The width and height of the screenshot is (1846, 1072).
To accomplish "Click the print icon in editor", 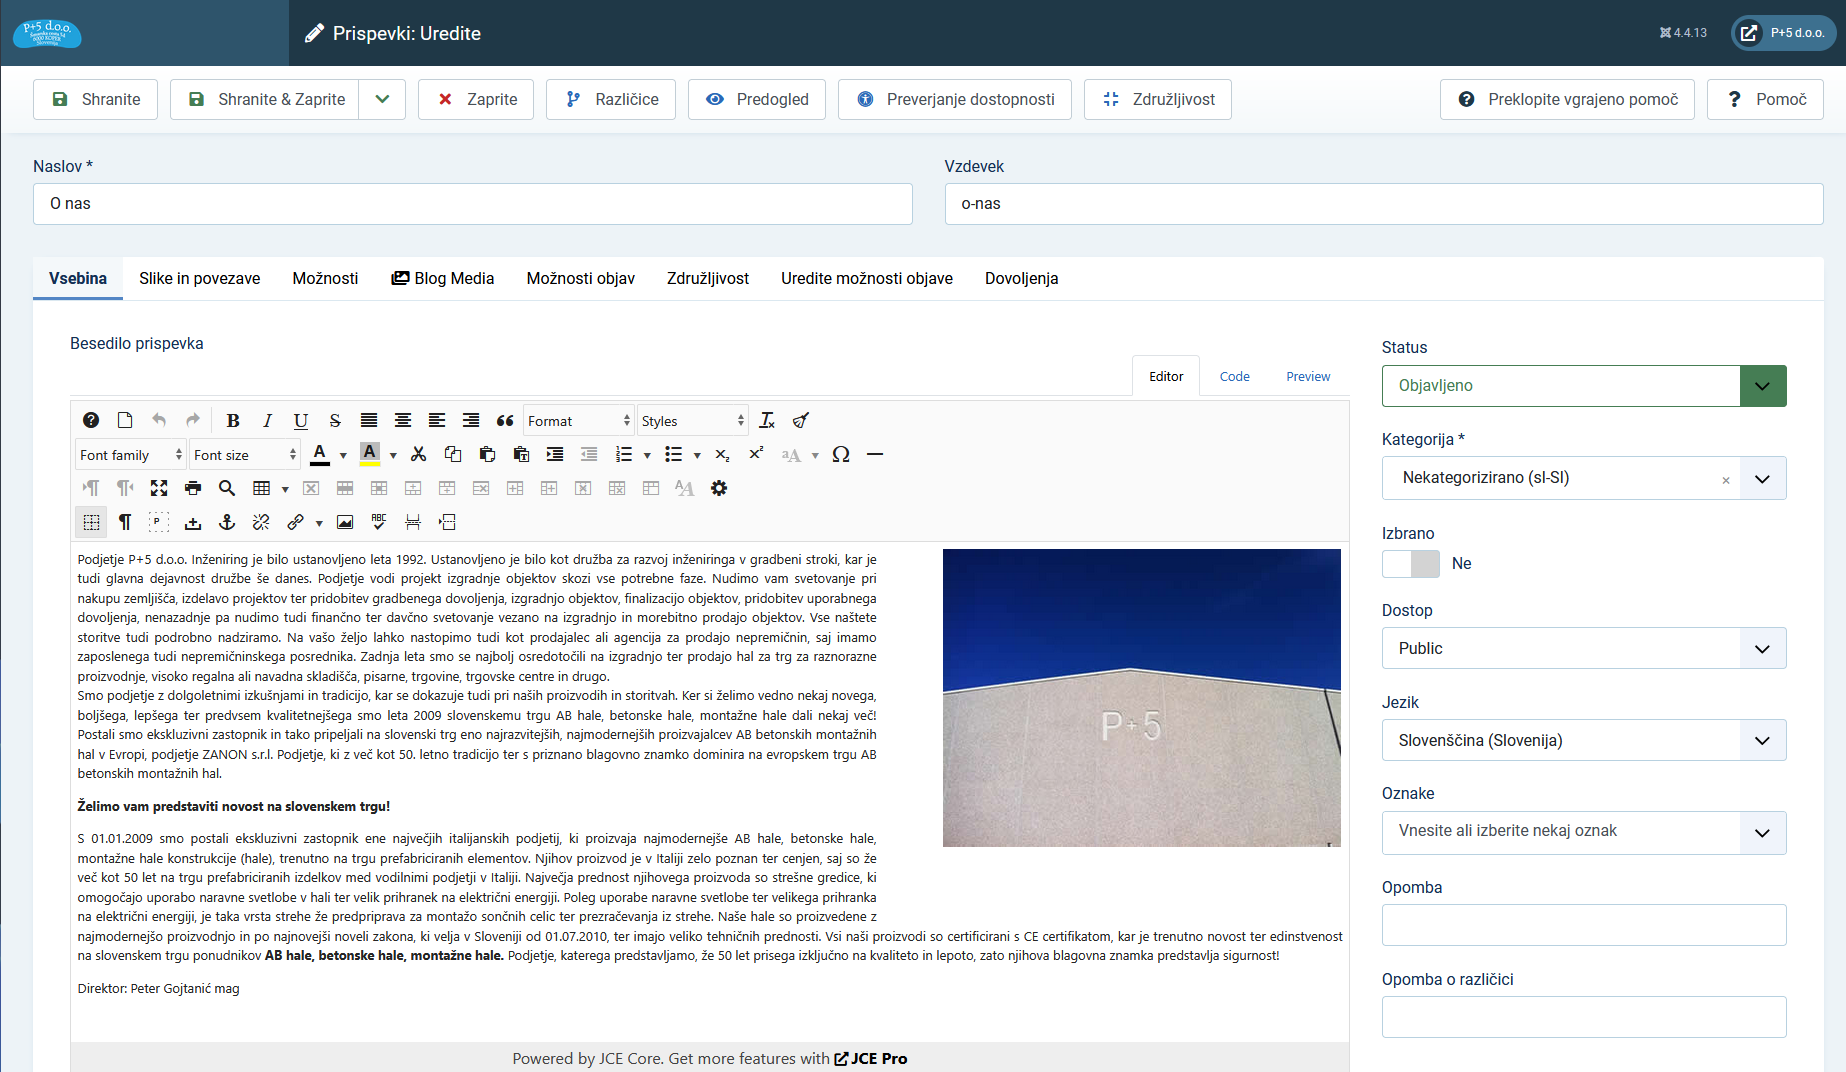I will 193,489.
